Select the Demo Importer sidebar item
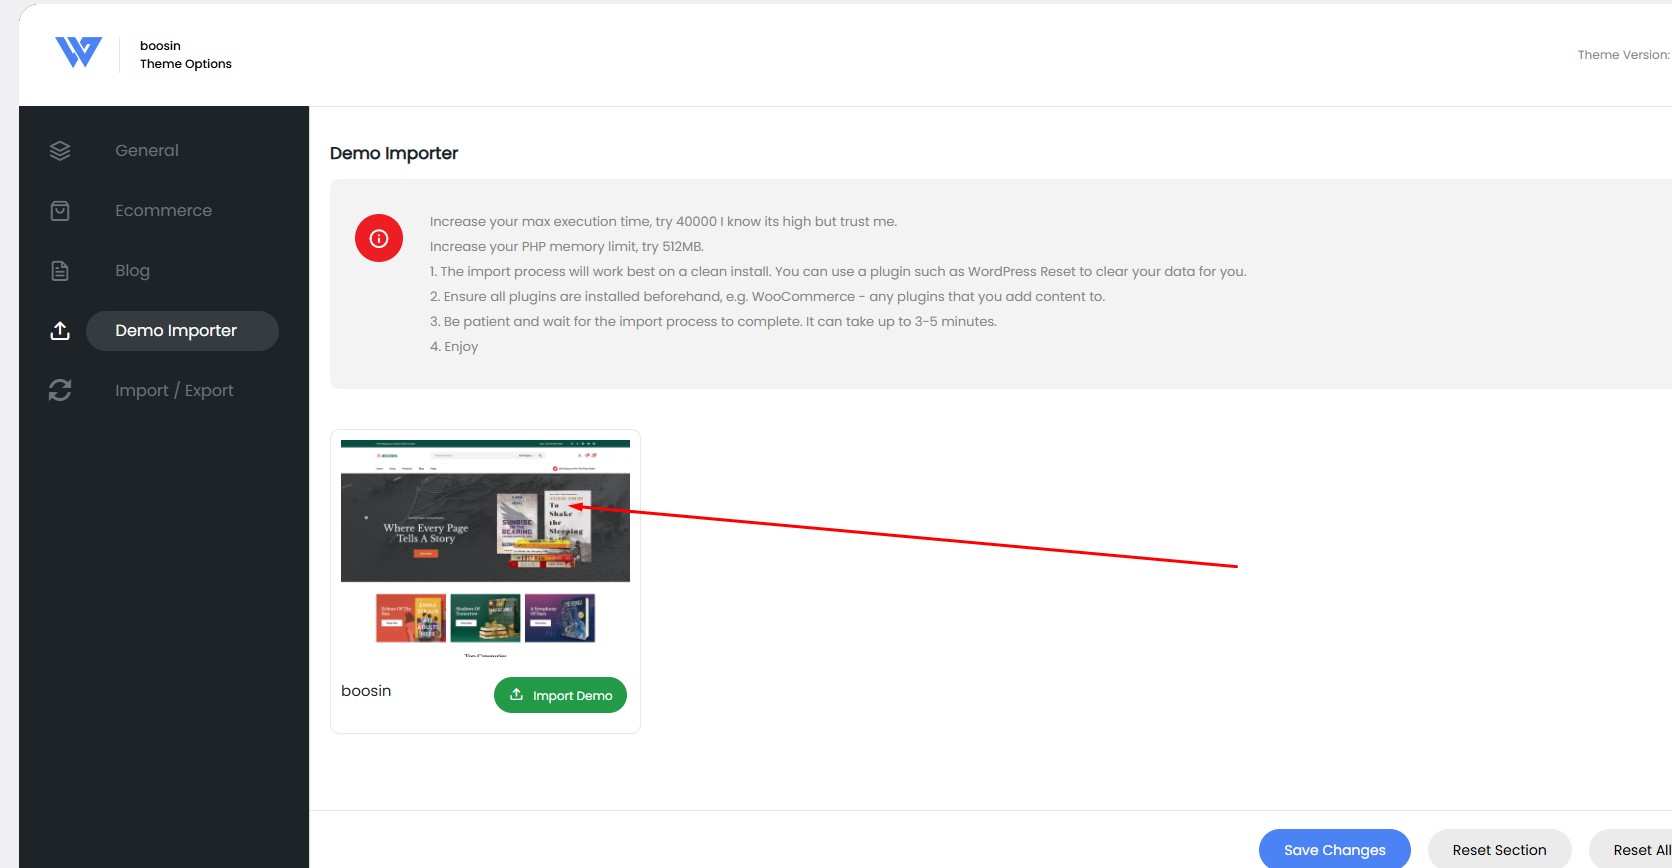This screenshot has width=1672, height=868. [x=182, y=331]
